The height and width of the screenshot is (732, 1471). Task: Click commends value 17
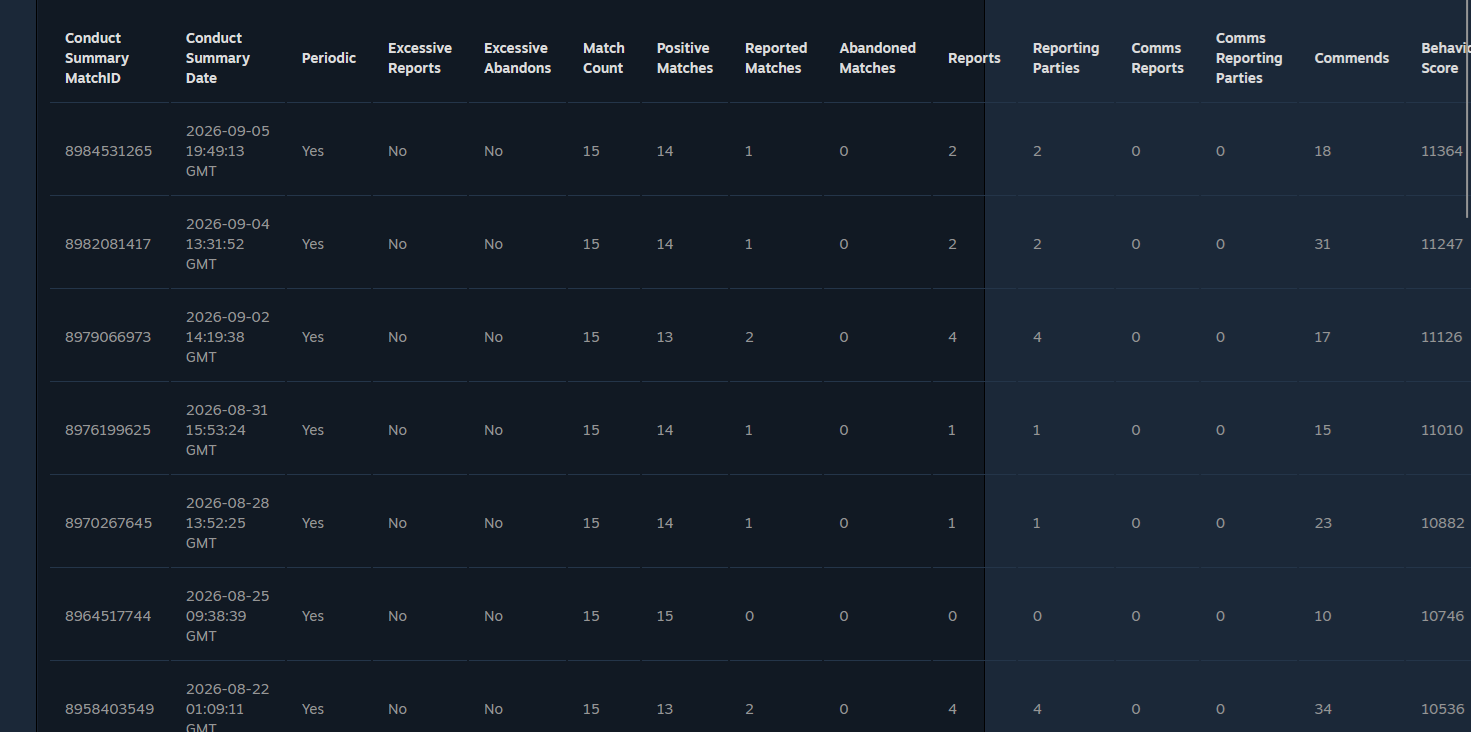click(x=1322, y=337)
